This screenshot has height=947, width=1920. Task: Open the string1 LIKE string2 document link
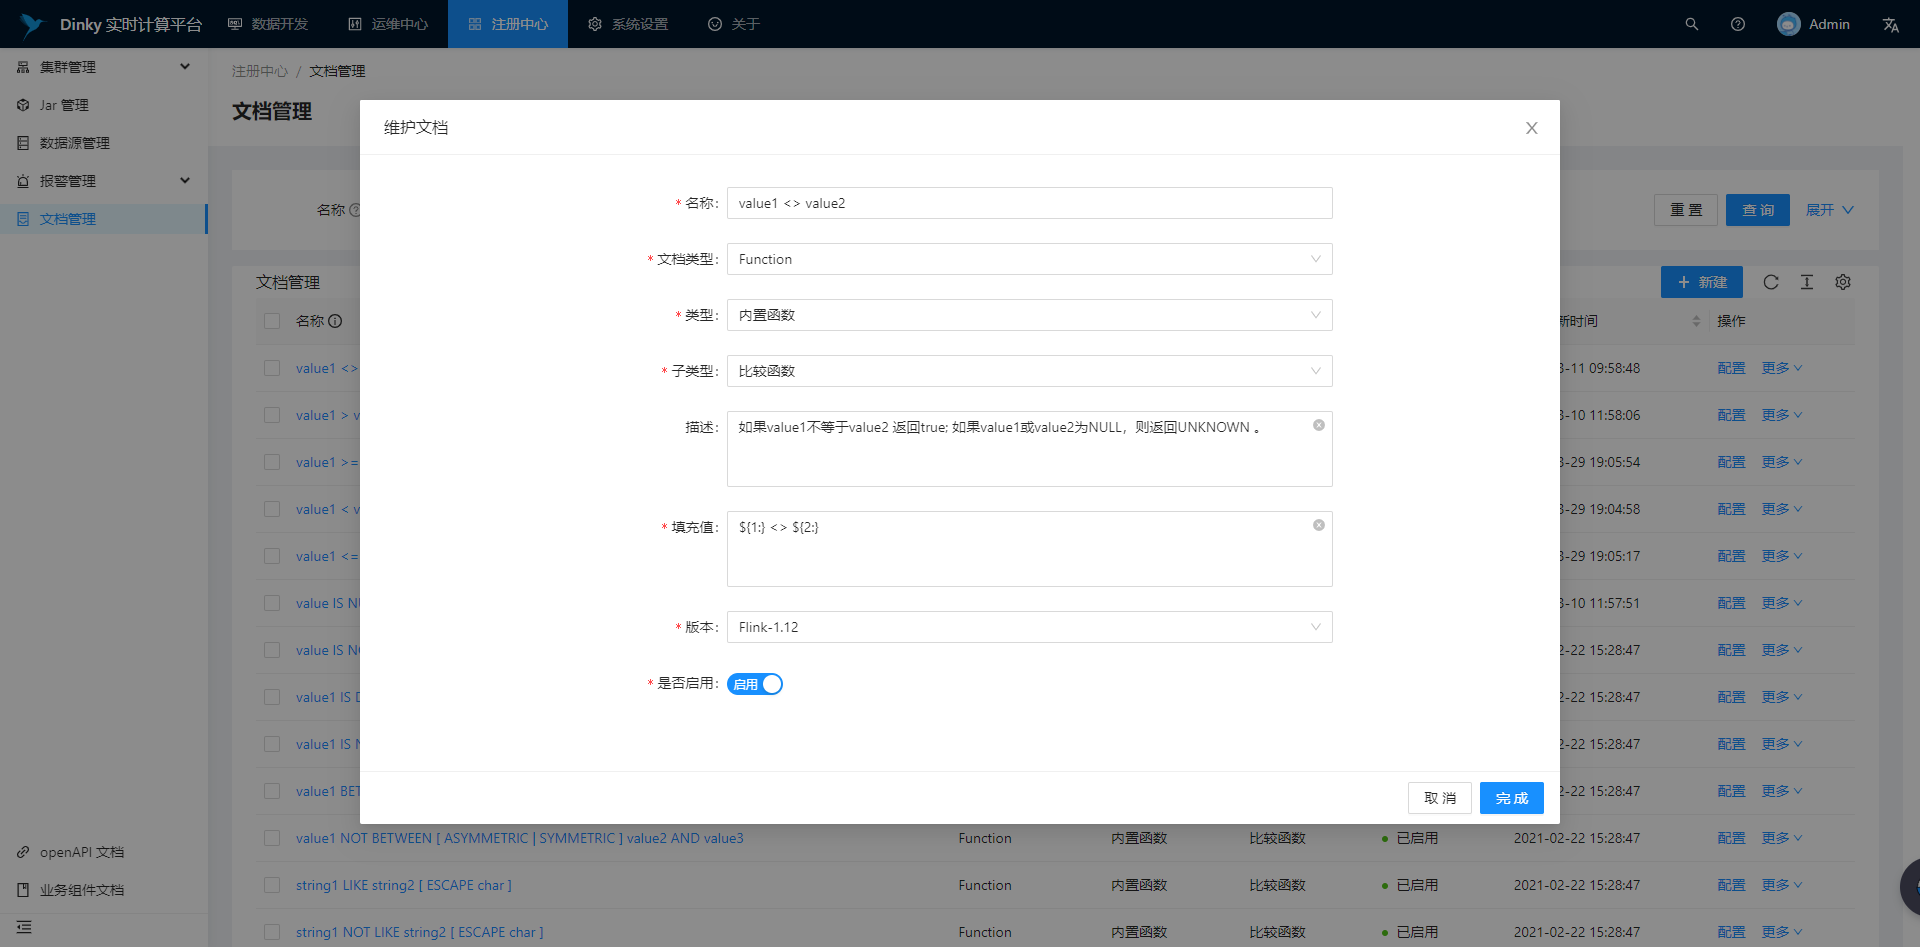[x=404, y=885]
